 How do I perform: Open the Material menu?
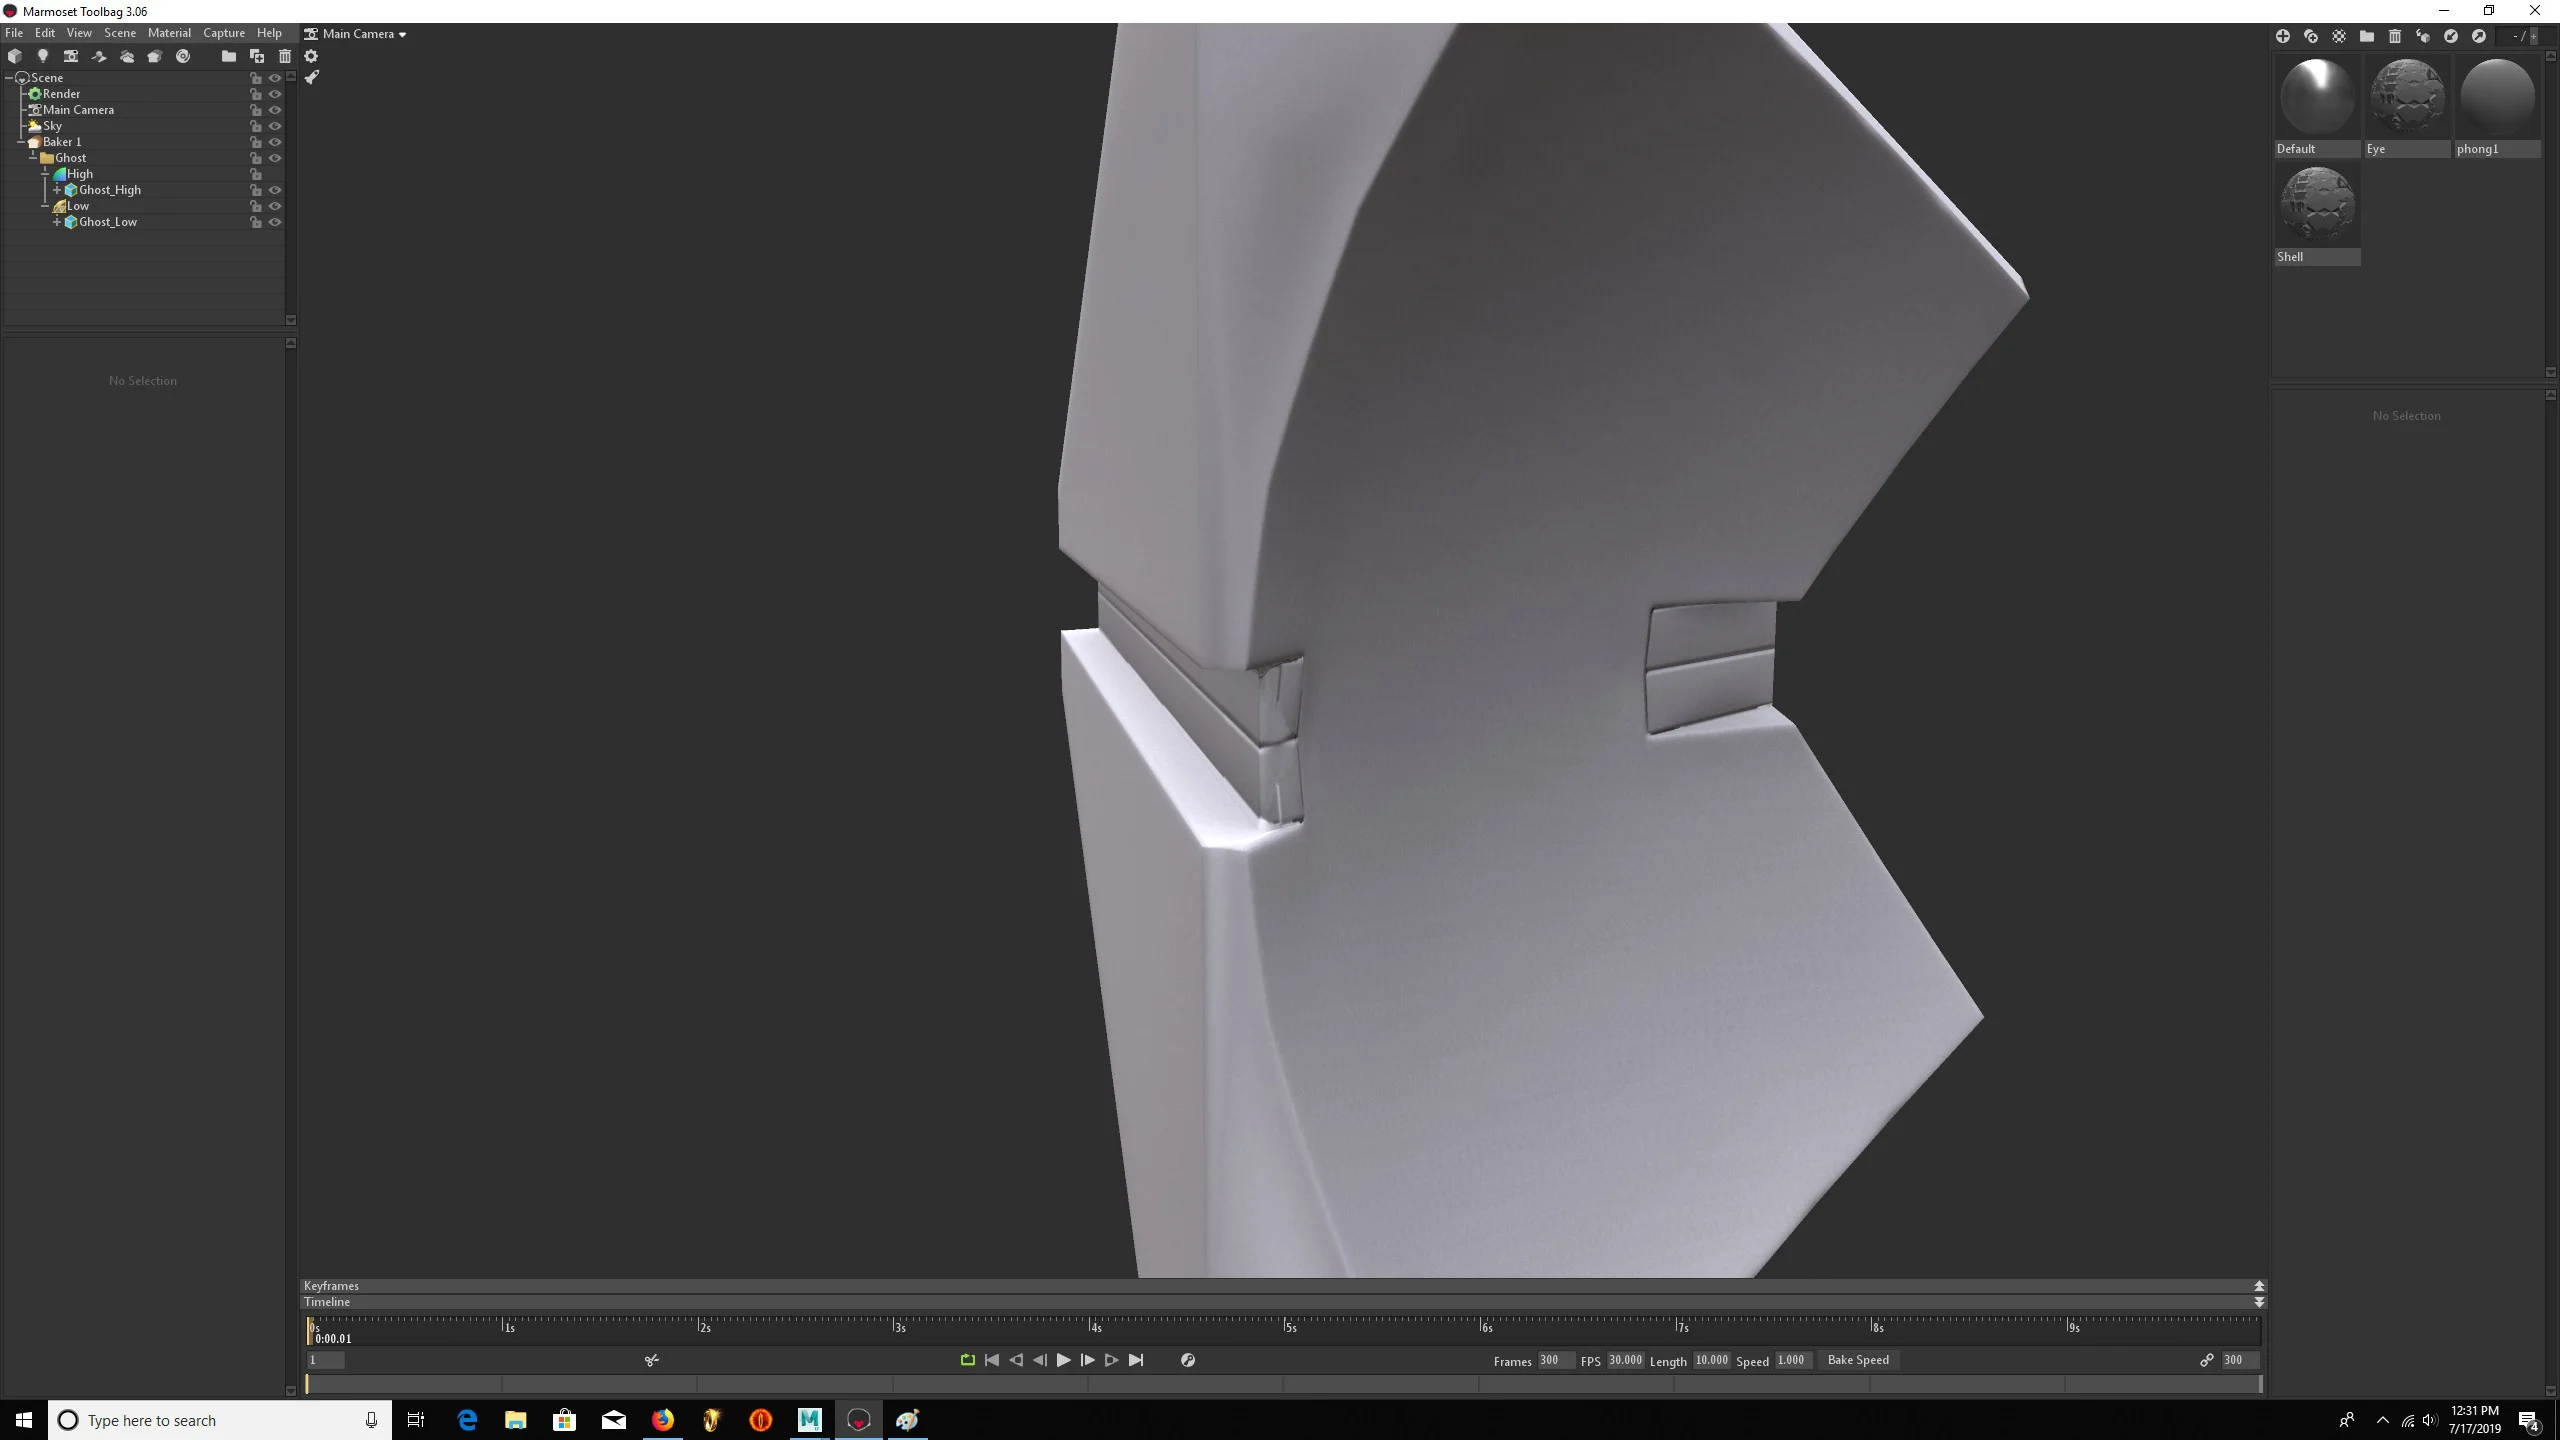pyautogui.click(x=169, y=32)
